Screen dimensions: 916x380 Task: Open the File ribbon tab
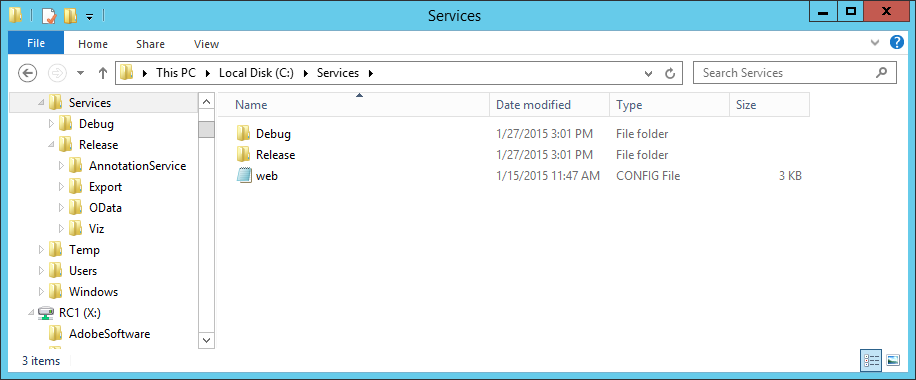coord(36,43)
